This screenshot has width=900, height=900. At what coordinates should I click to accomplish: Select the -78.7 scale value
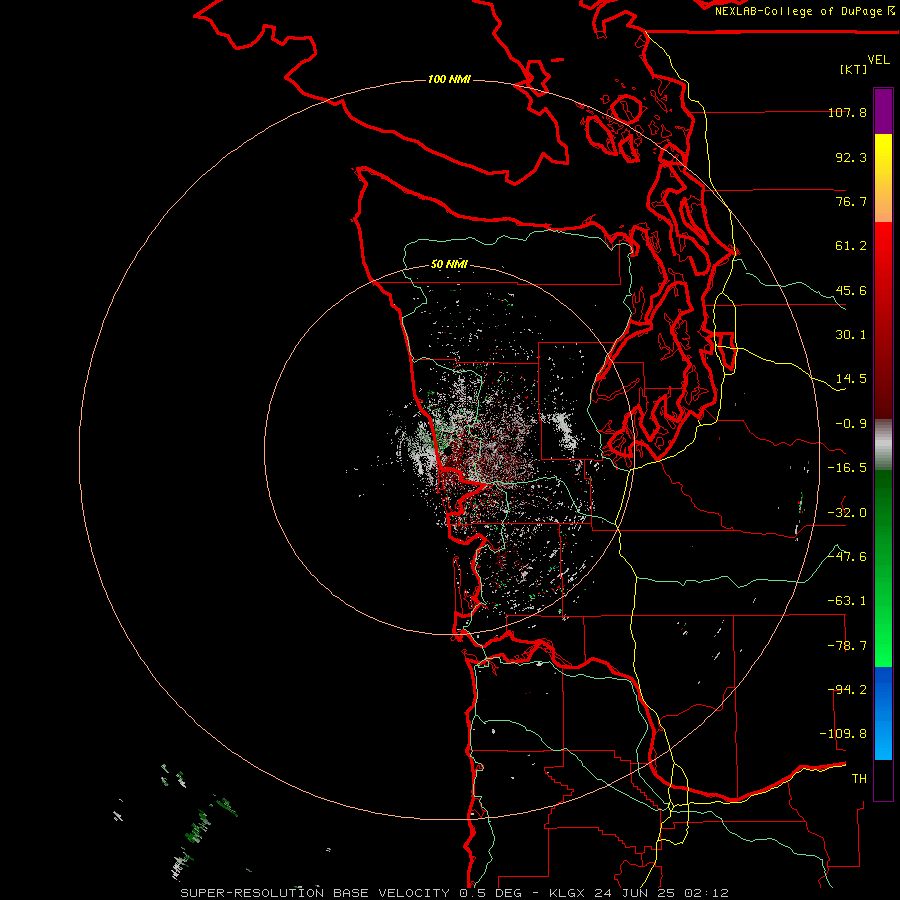coord(847,646)
